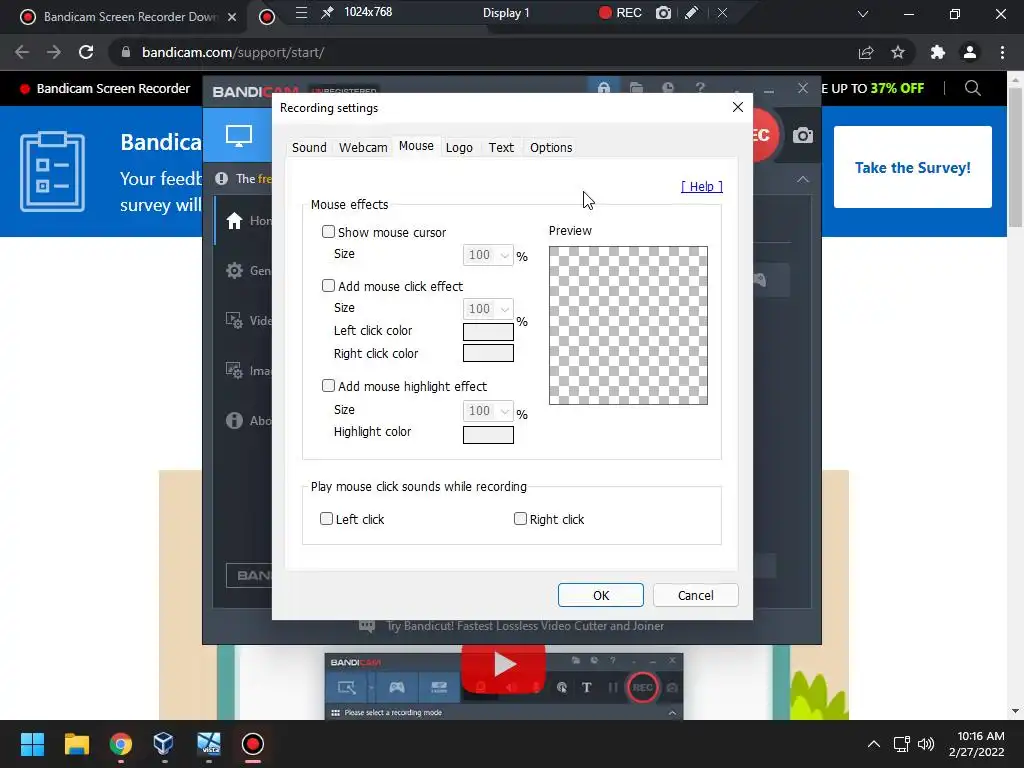Select the Mouse tab
Viewport: 1024px width, 768px height.
(x=416, y=146)
